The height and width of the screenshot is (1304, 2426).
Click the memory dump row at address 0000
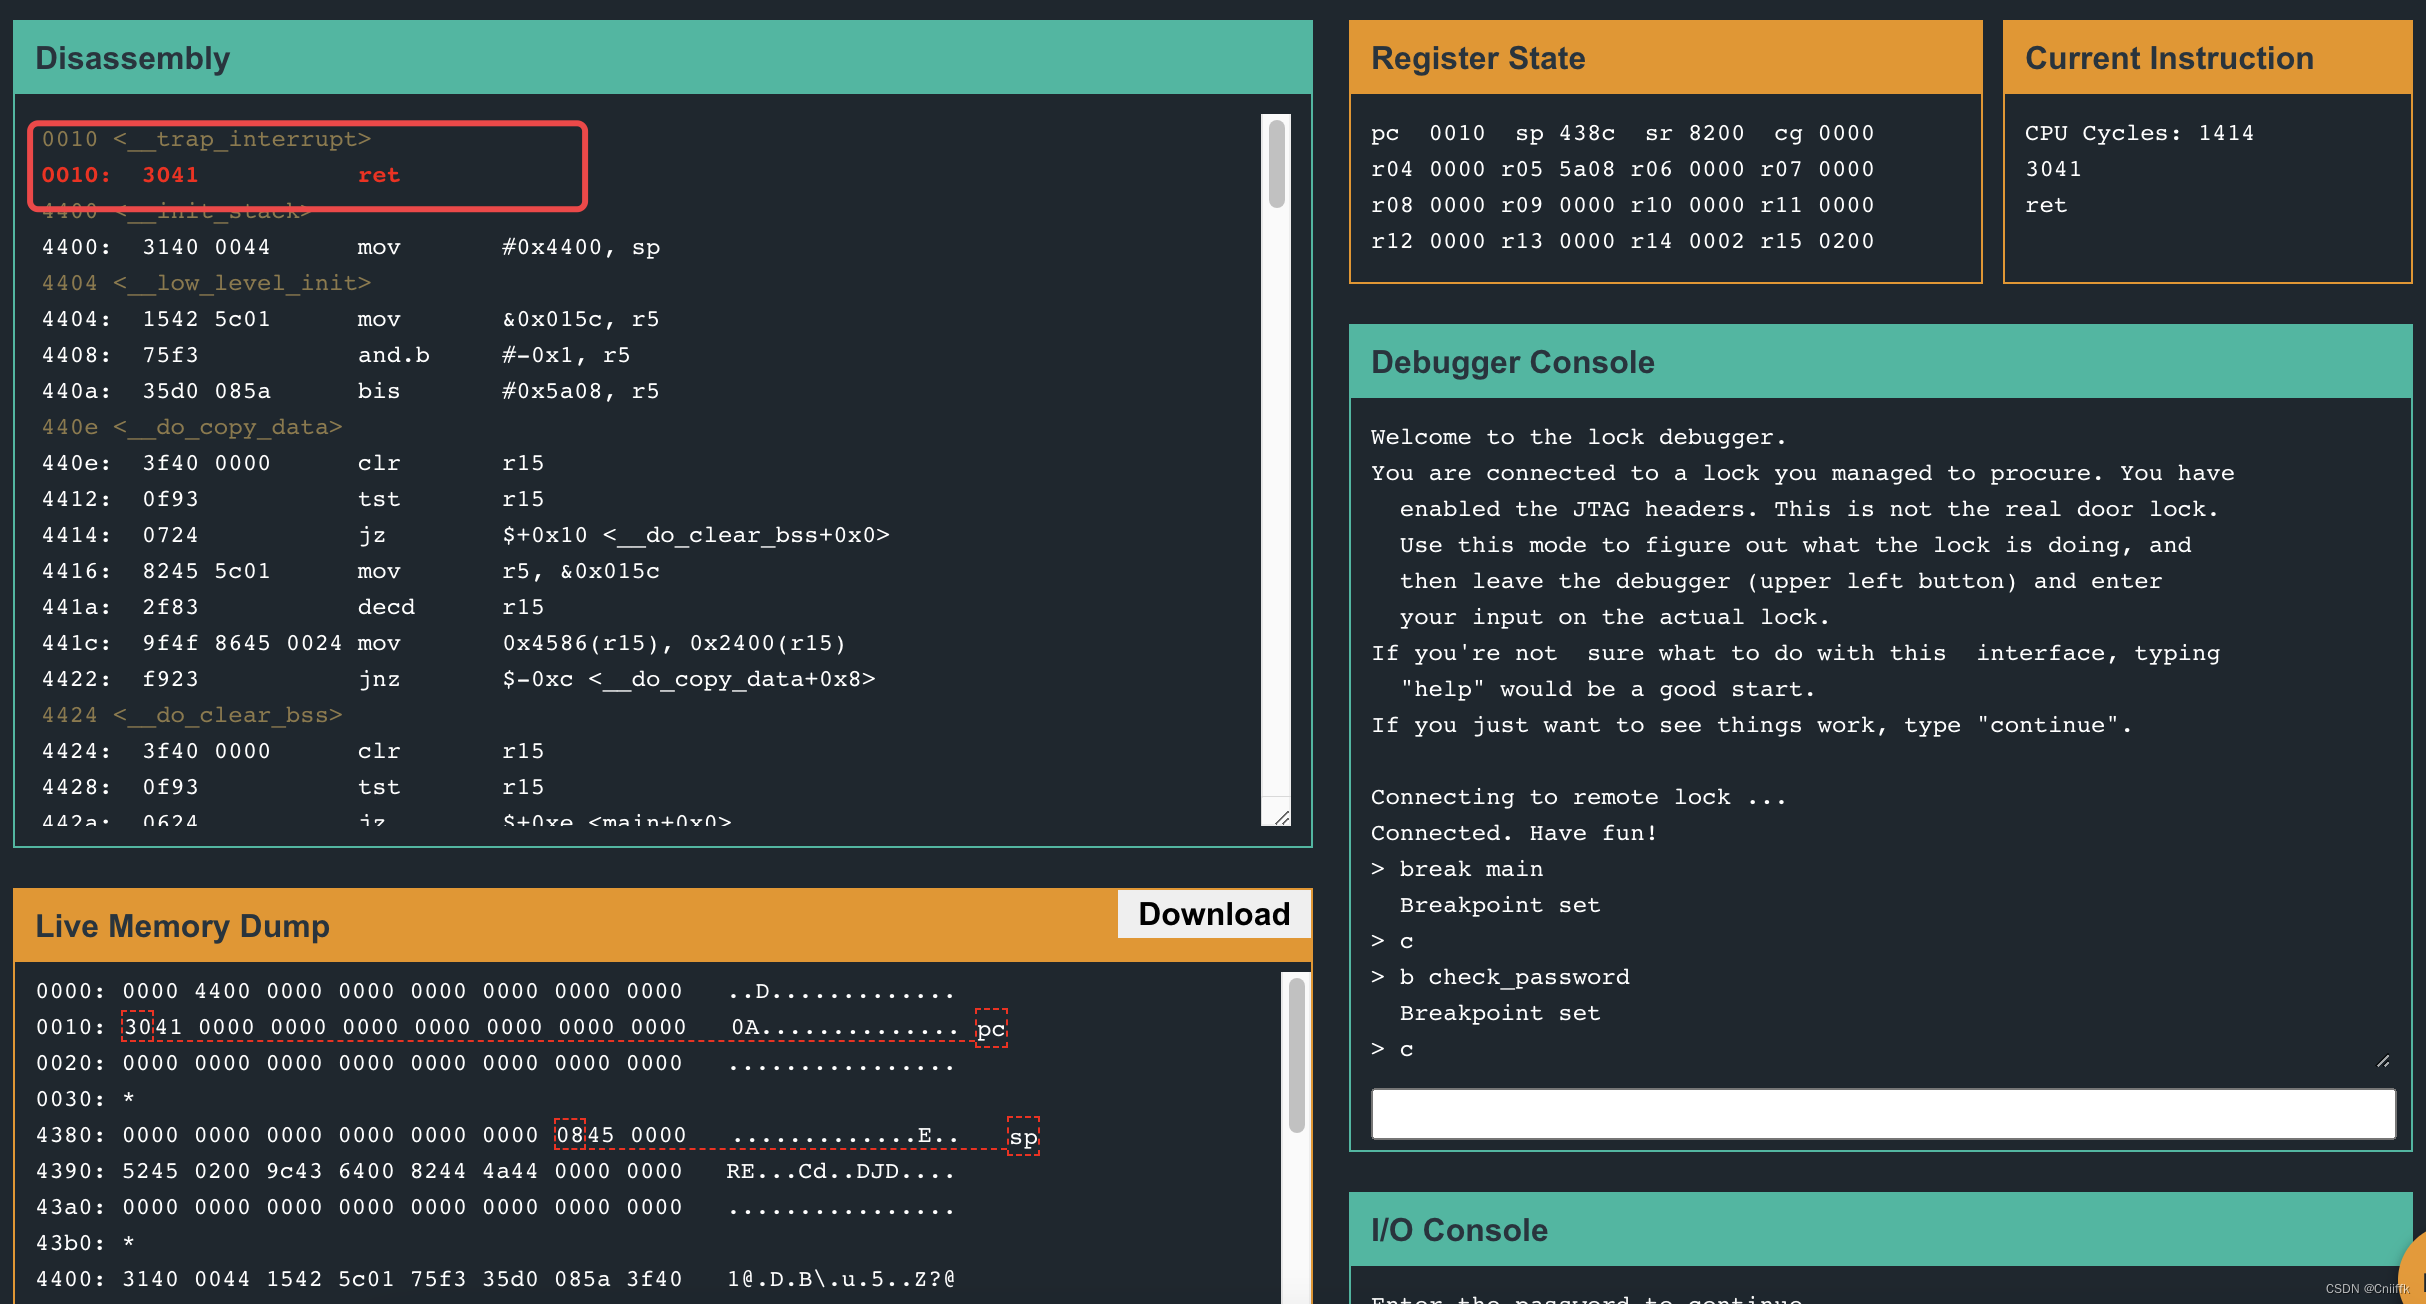495,991
